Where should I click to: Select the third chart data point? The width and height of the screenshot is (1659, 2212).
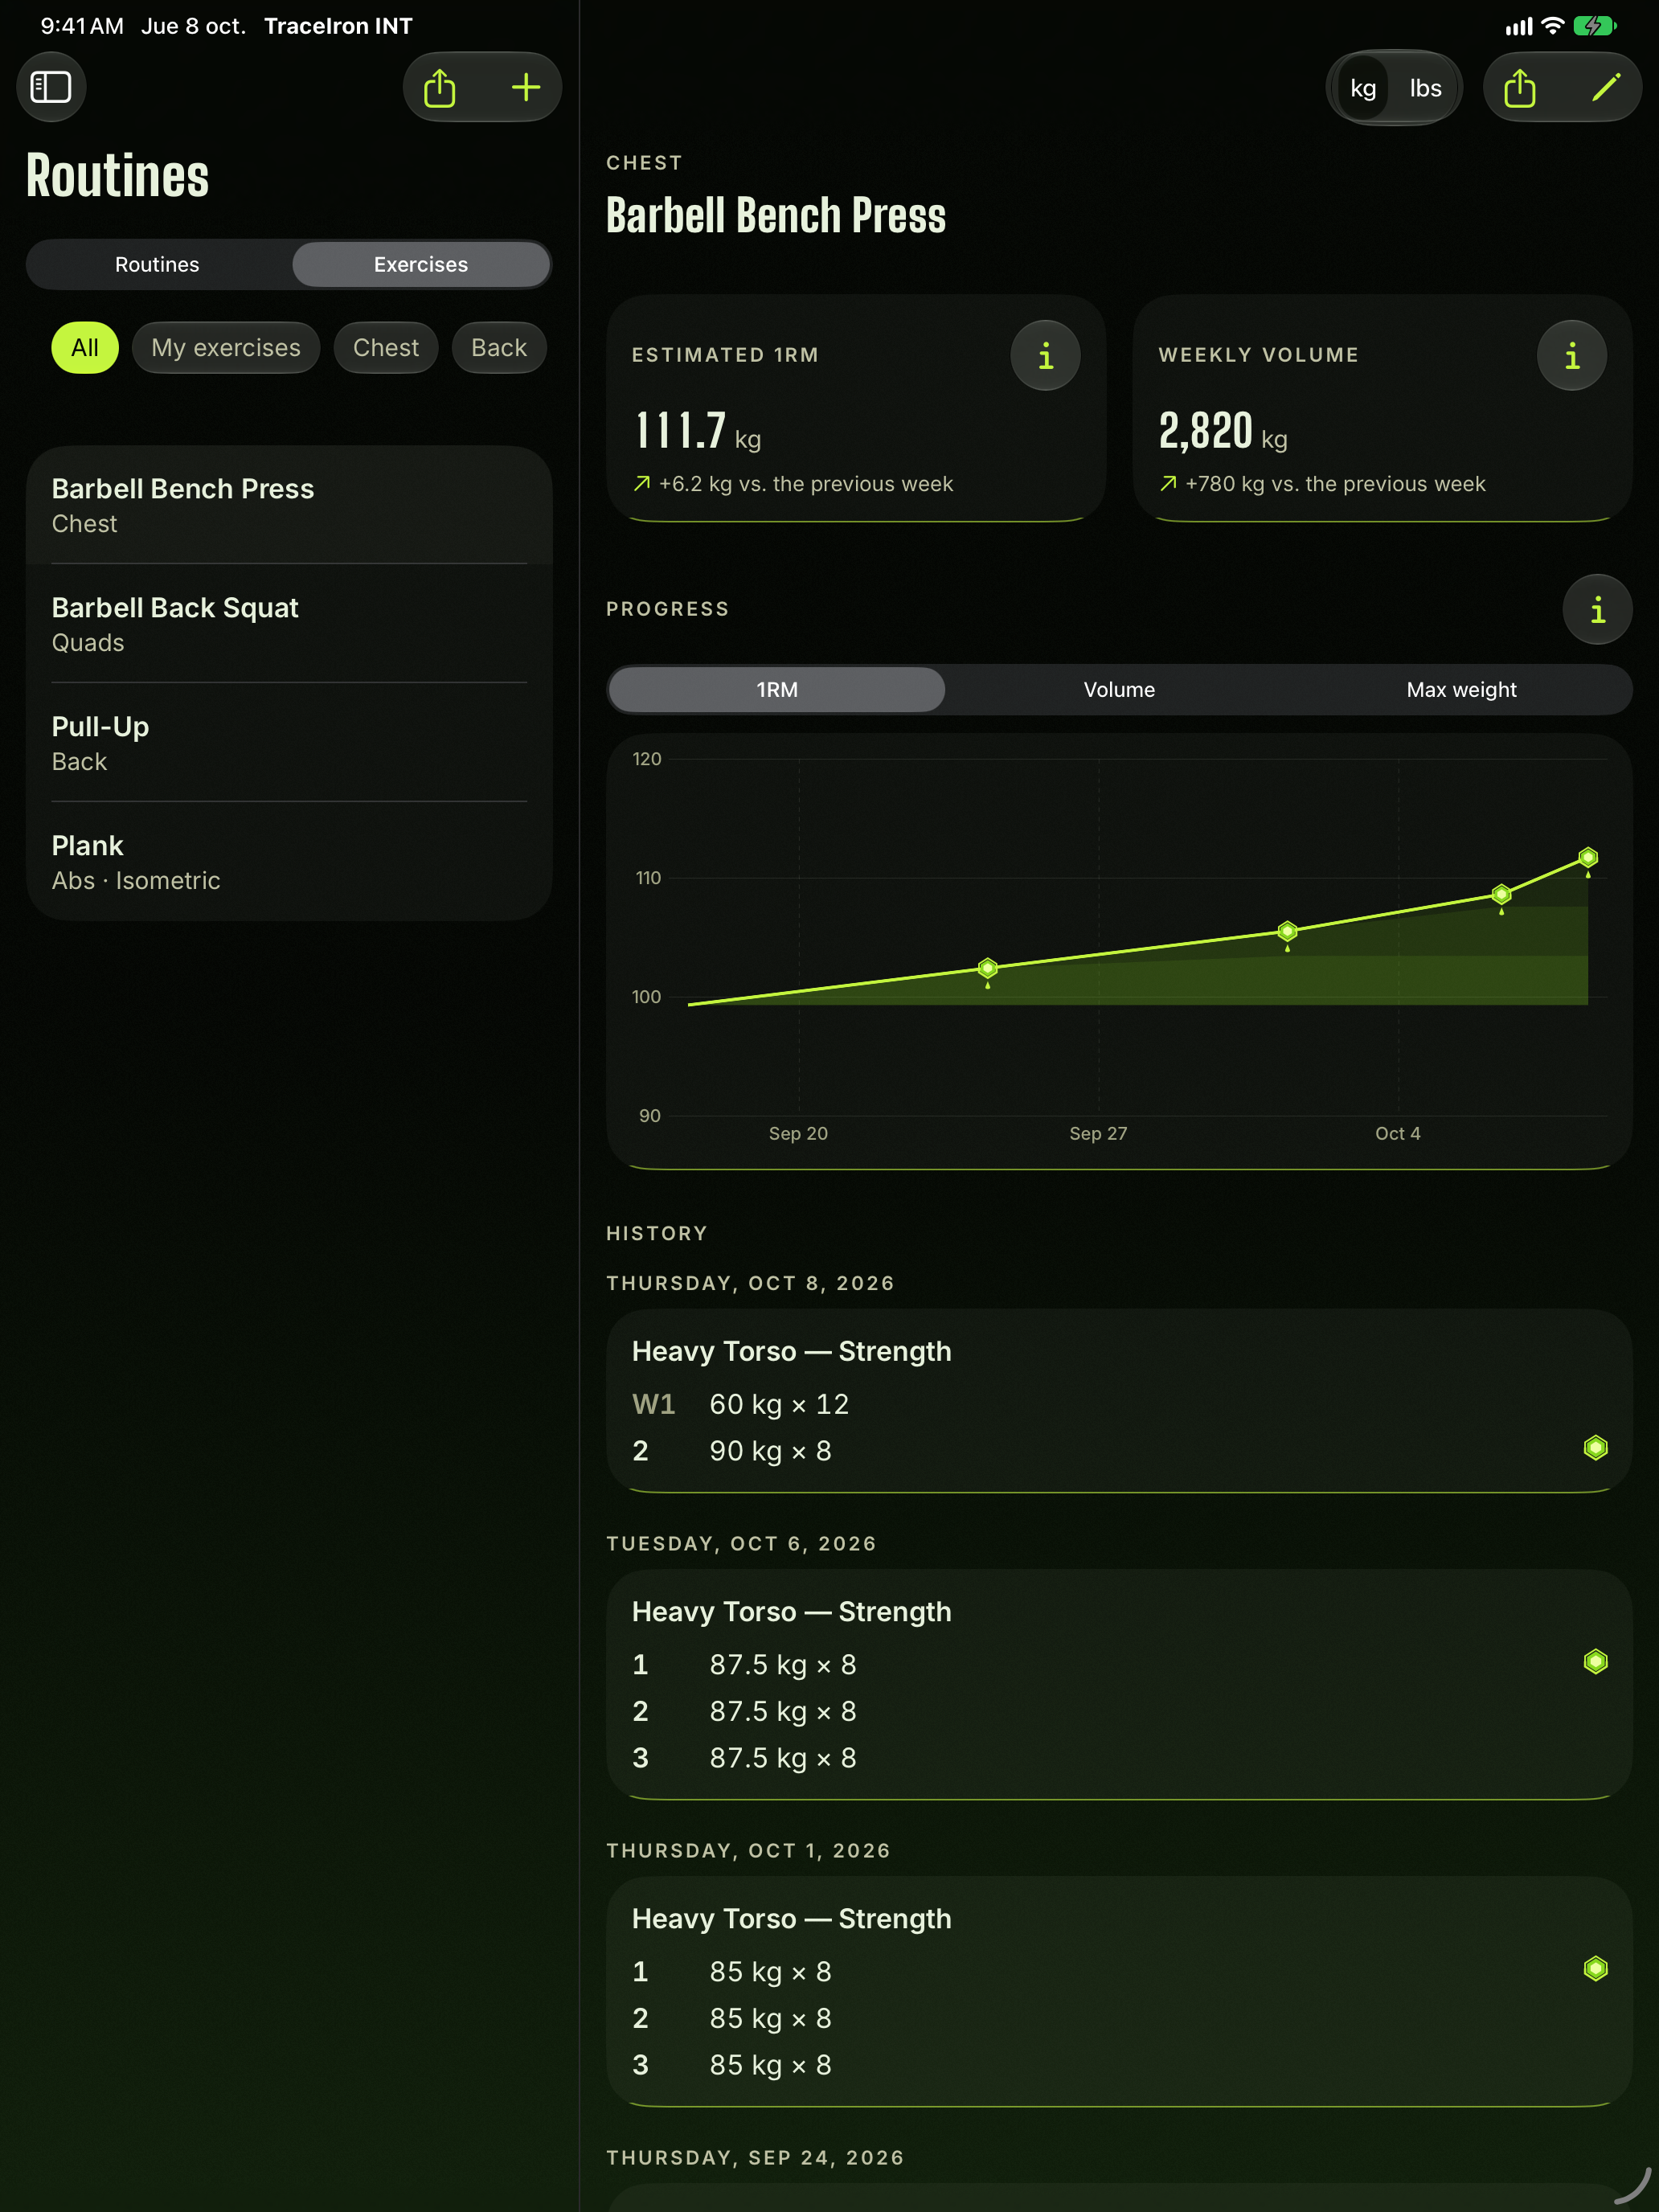click(x=1501, y=894)
